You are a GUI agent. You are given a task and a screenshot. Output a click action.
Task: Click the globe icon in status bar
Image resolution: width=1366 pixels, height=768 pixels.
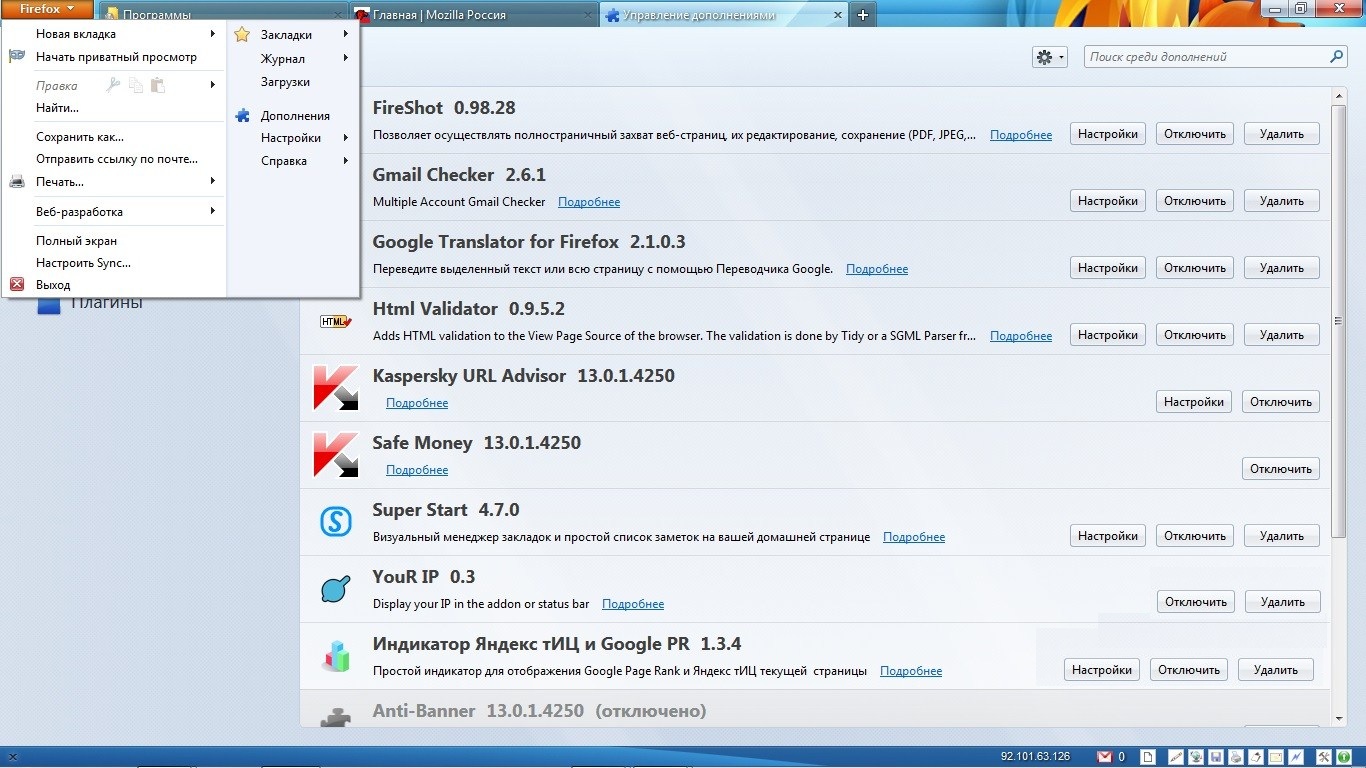coord(1195,757)
